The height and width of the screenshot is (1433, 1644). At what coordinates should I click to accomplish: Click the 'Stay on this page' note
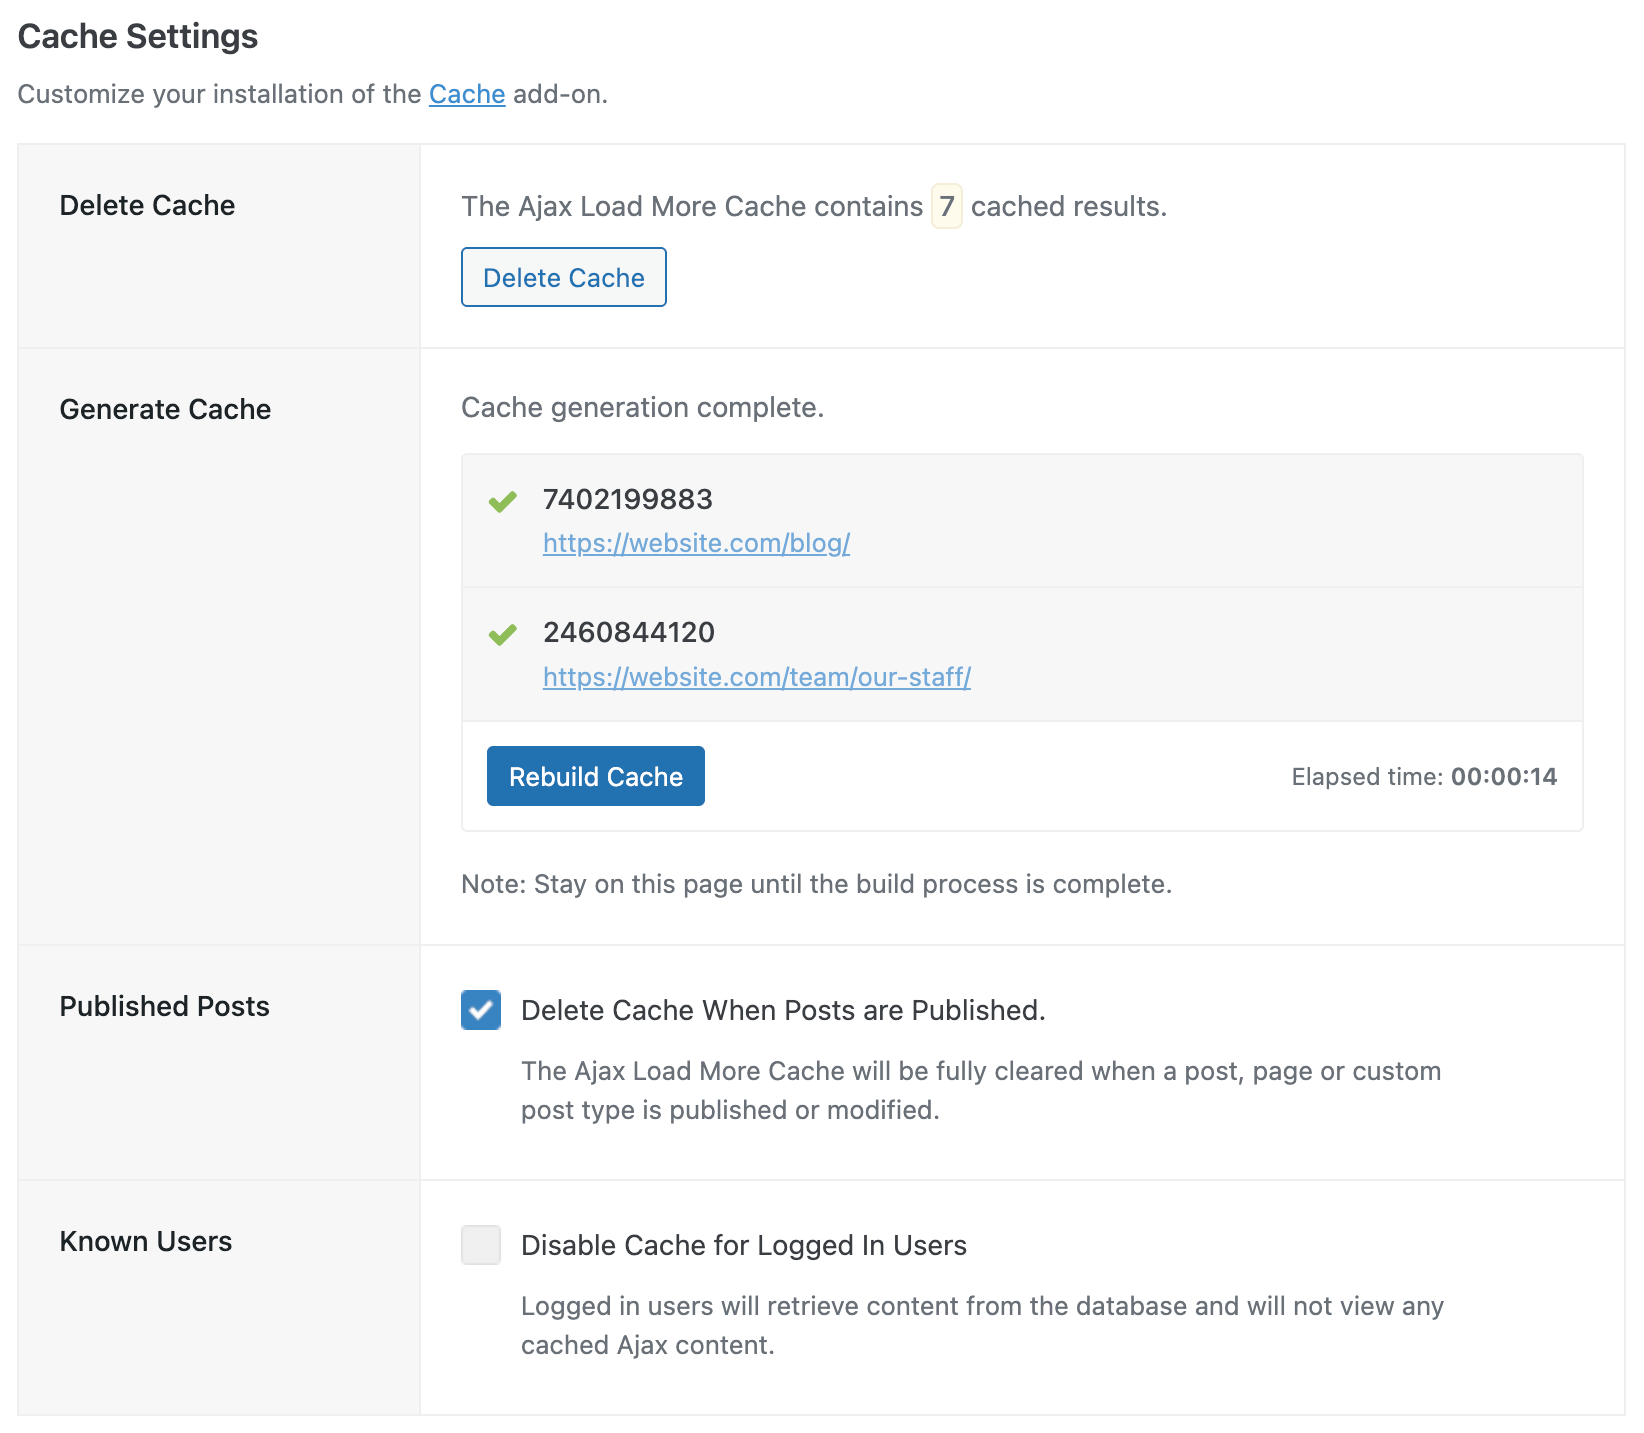pyautogui.click(x=815, y=884)
